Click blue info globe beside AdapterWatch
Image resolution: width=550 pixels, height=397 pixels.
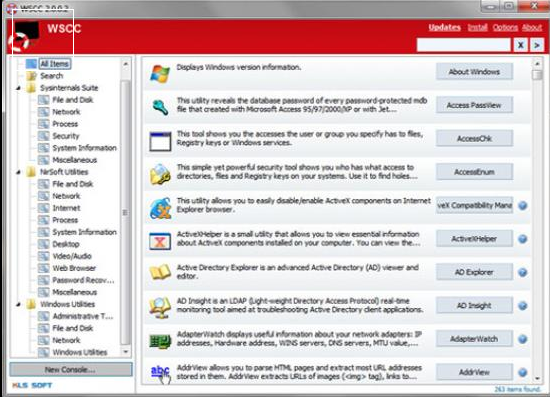[522, 339]
